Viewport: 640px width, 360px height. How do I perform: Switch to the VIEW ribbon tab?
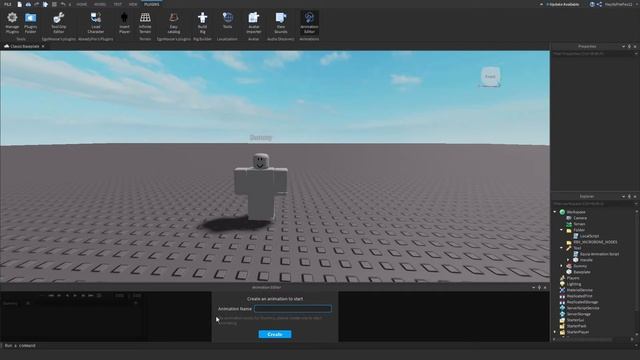pyautogui.click(x=133, y=4)
